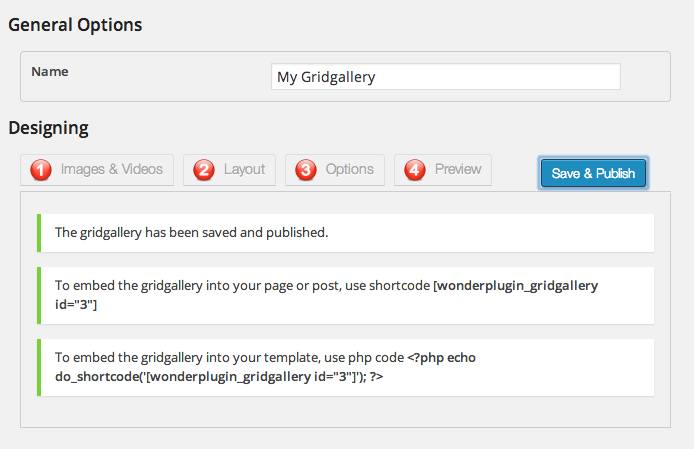This screenshot has width=694, height=449.
Task: Click the red number 1 circle icon
Action: 42,170
